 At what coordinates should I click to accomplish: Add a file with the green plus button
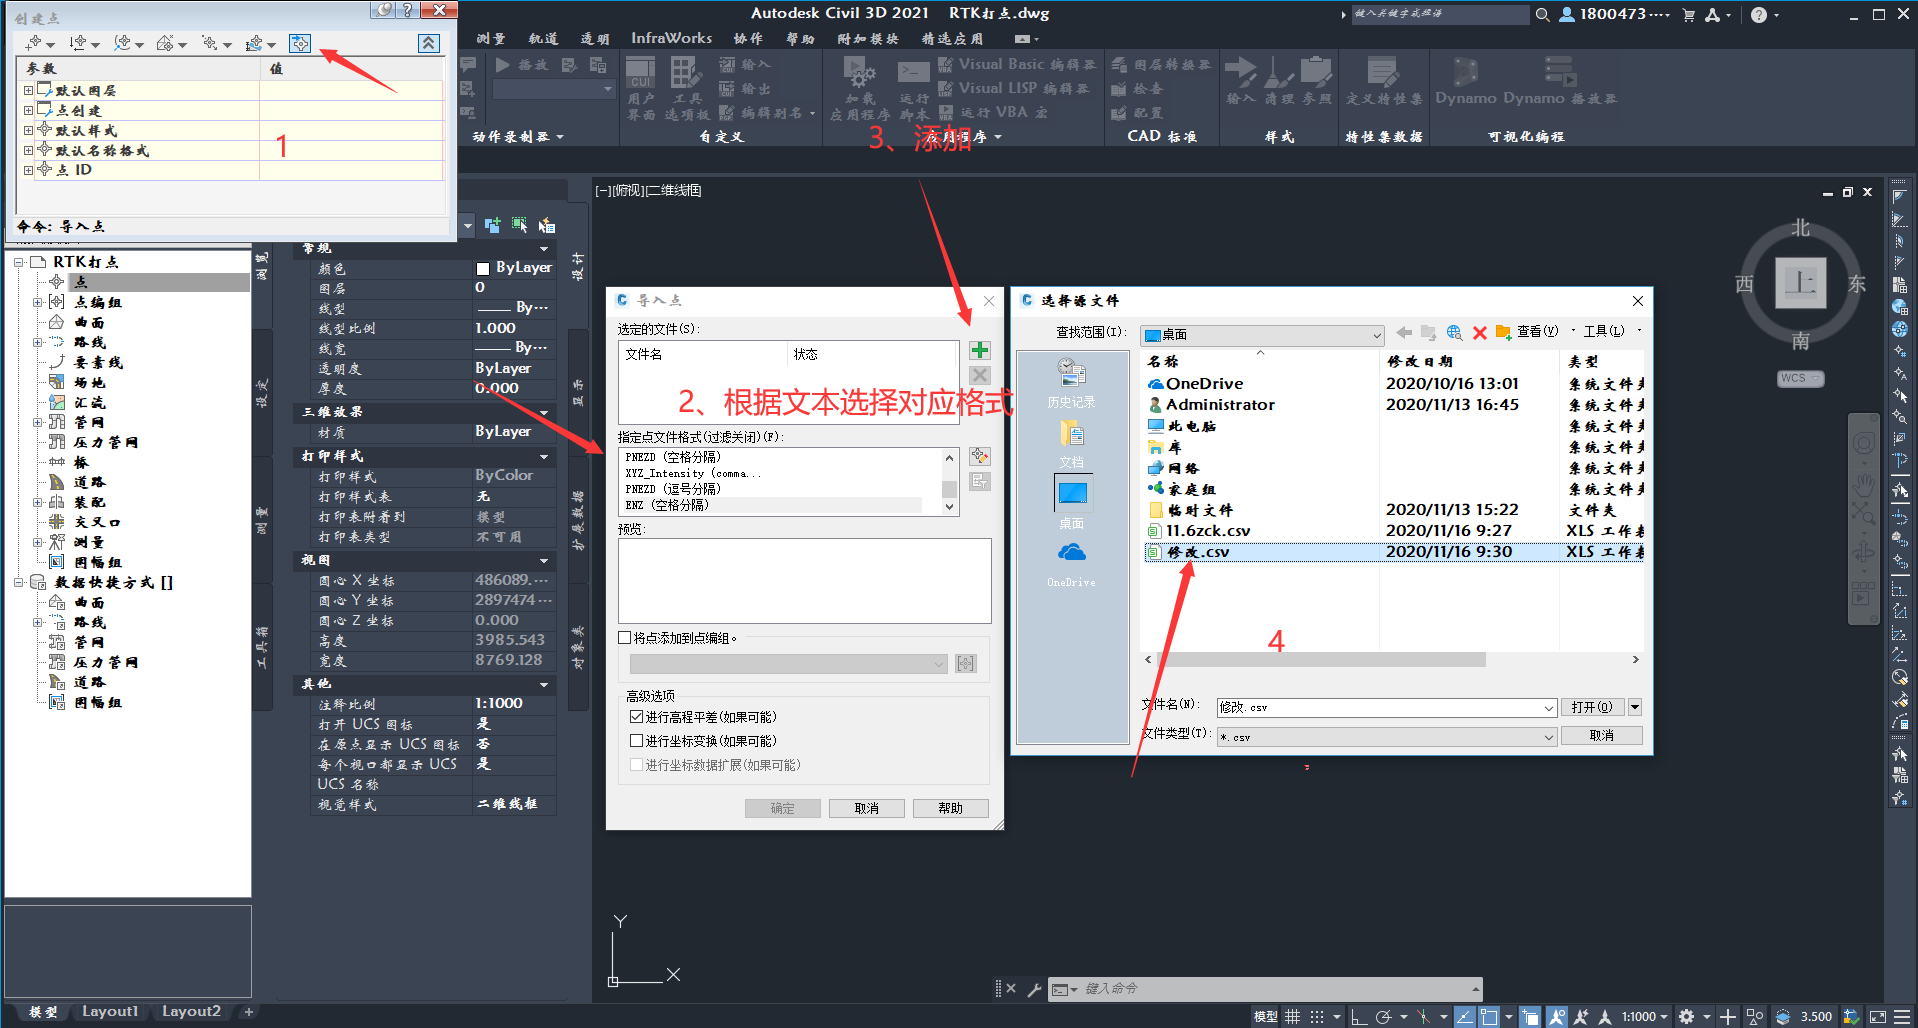click(980, 350)
